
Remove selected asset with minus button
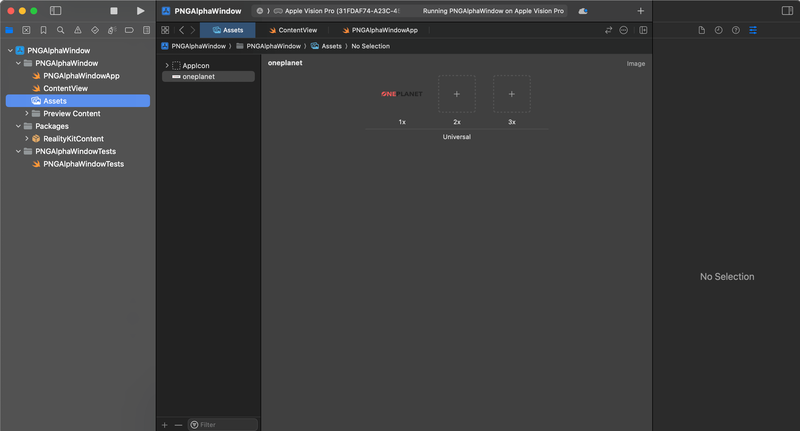[x=178, y=424]
